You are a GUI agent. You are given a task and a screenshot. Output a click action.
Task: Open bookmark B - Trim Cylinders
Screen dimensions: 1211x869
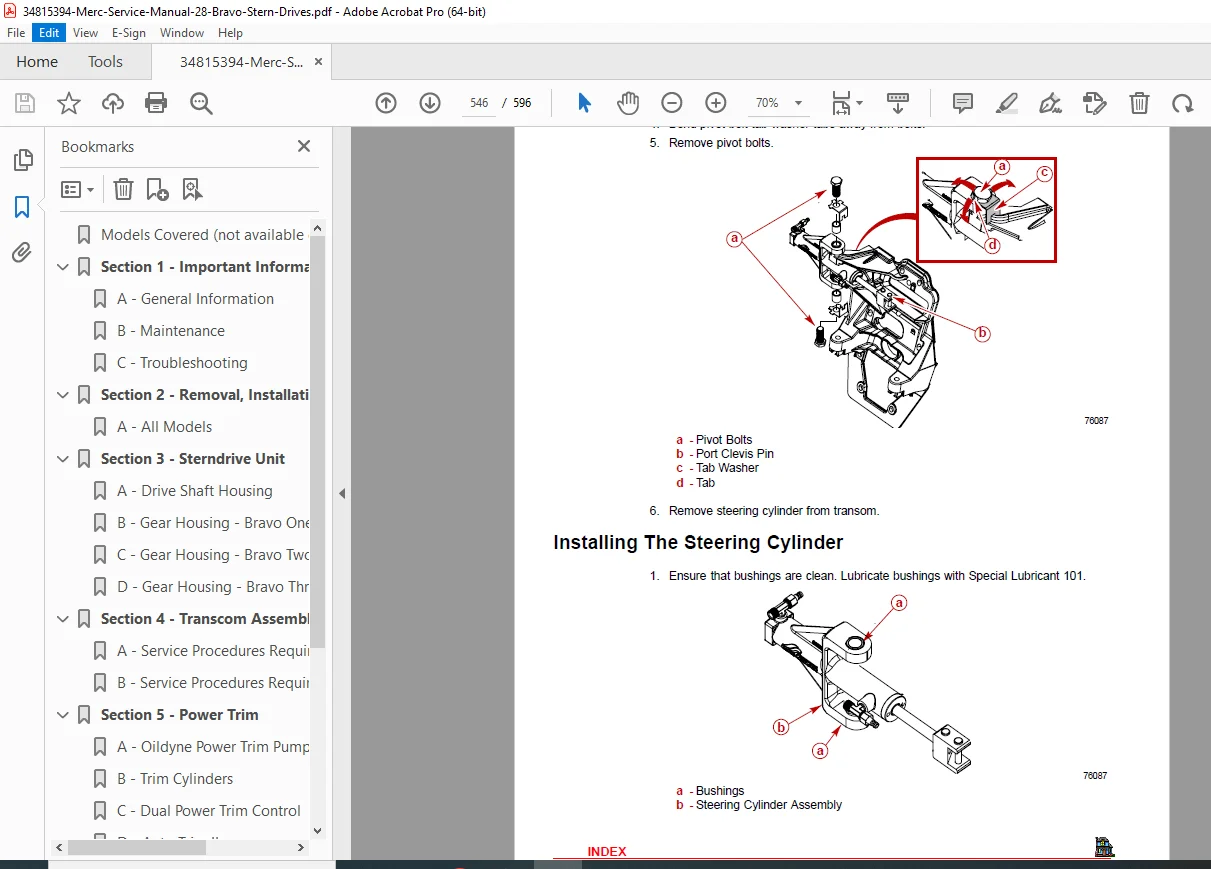175,779
